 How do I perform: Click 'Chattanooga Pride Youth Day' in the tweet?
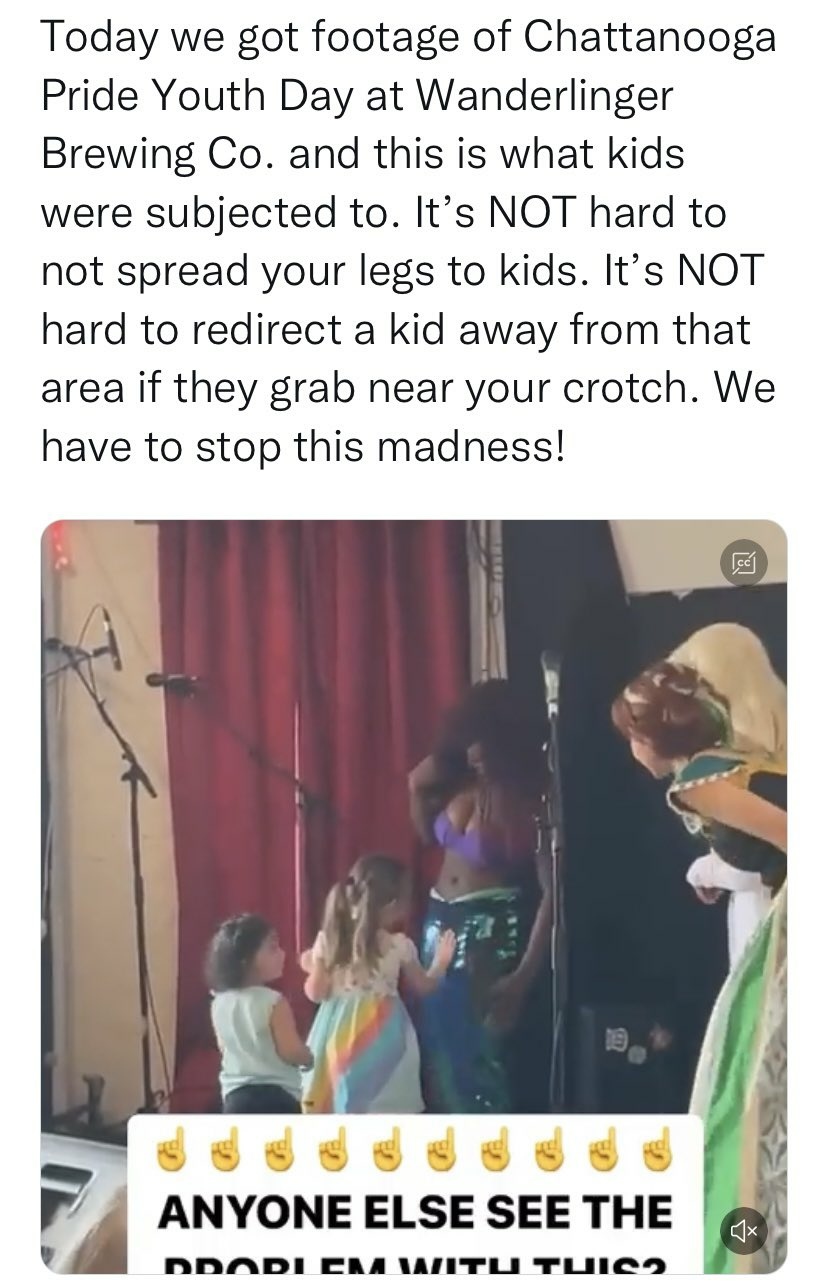(x=409, y=67)
